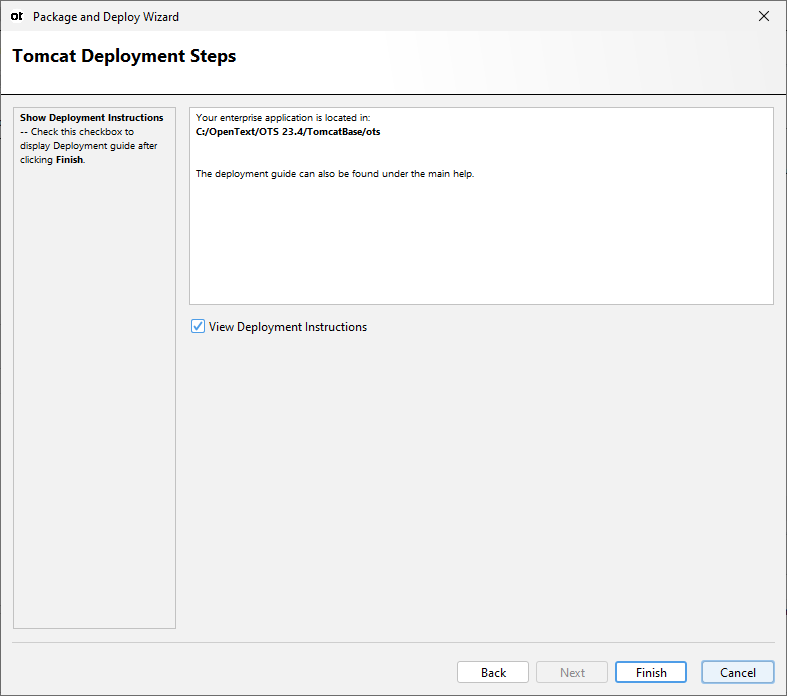The image size is (787, 696).
Task: Uncheck View Deployment Instructions checkbox
Action: click(x=198, y=326)
